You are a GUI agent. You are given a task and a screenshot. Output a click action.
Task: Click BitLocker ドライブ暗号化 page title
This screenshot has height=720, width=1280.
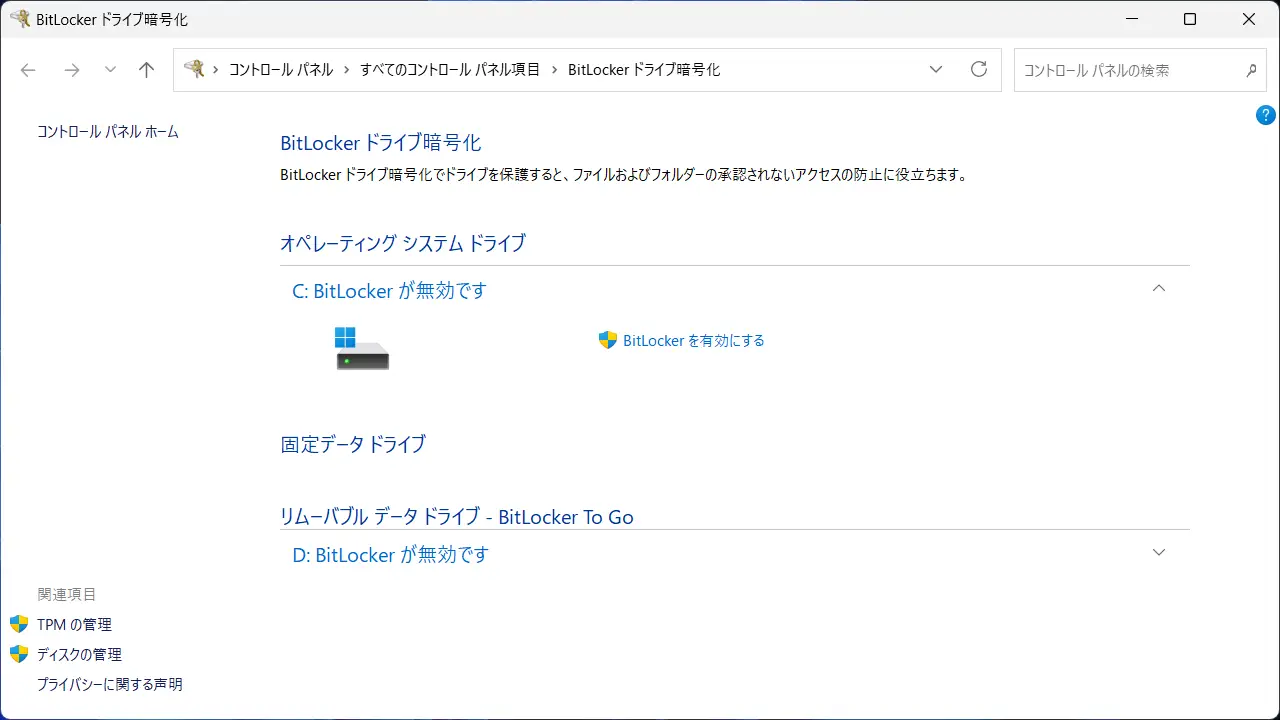tap(381, 143)
